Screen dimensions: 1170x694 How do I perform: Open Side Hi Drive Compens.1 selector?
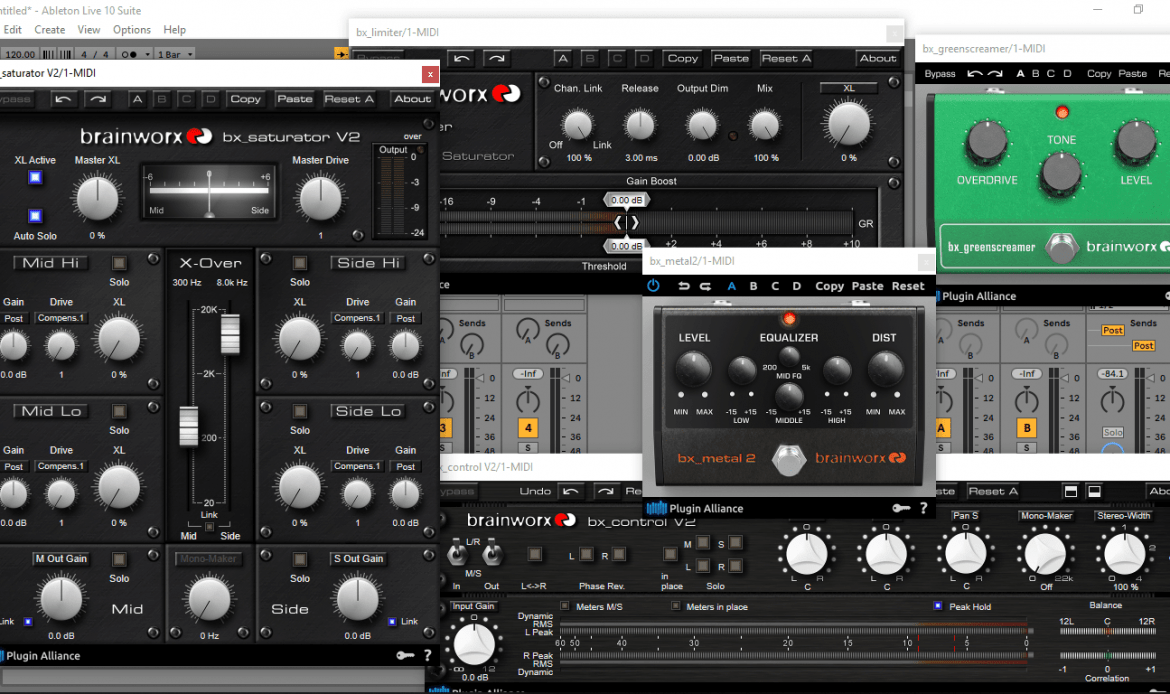pos(357,318)
